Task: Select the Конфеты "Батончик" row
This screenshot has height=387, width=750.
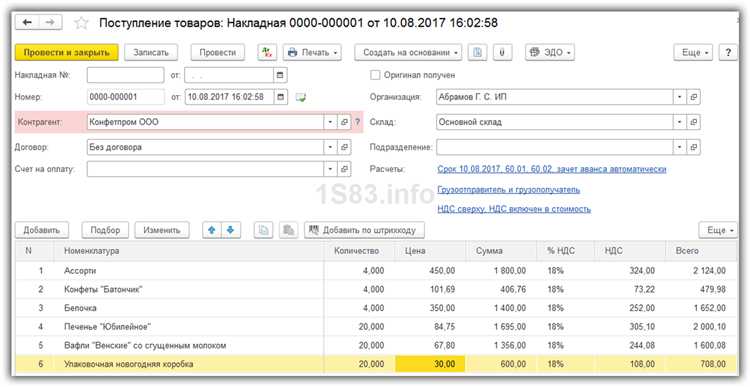Action: click(376, 289)
